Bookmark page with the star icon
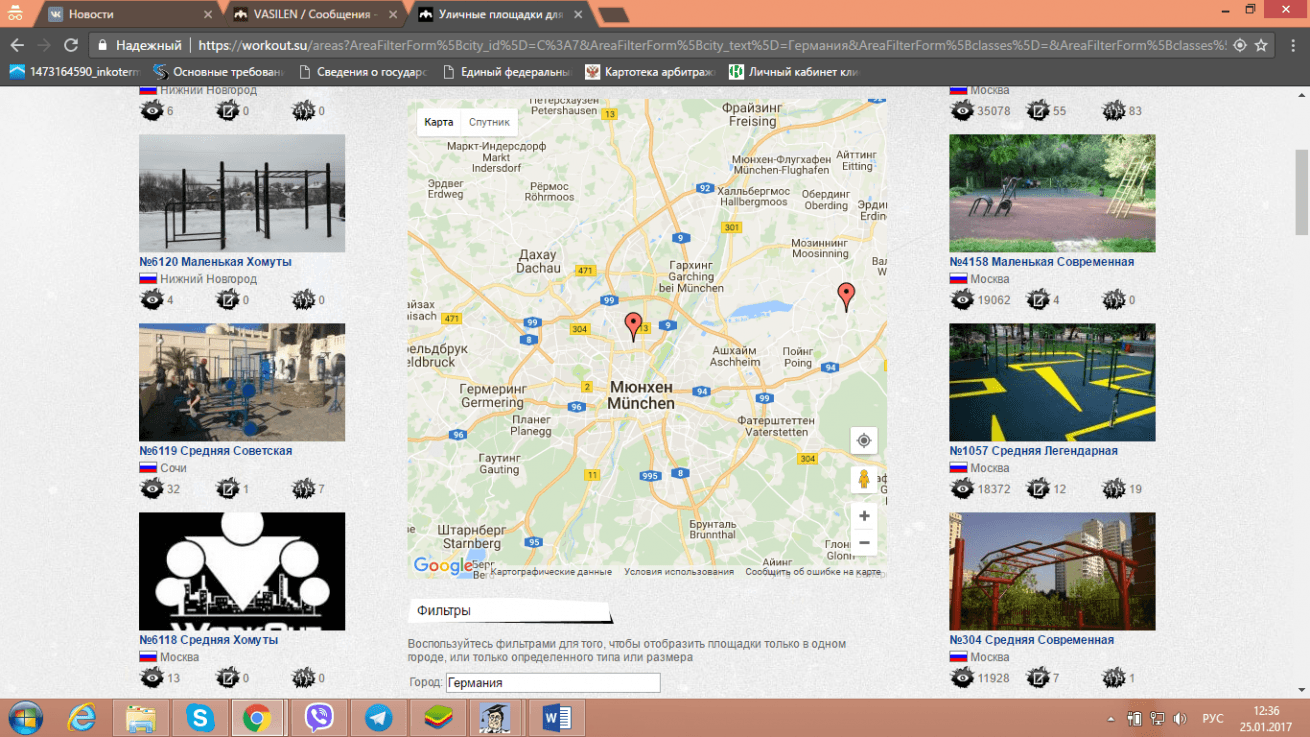 point(1262,45)
